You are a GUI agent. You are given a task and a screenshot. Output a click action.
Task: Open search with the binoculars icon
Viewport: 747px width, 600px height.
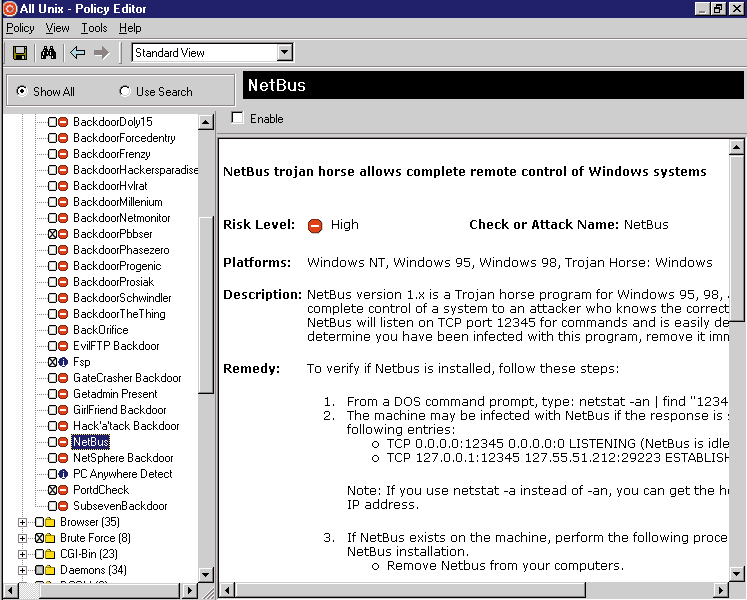(48, 53)
